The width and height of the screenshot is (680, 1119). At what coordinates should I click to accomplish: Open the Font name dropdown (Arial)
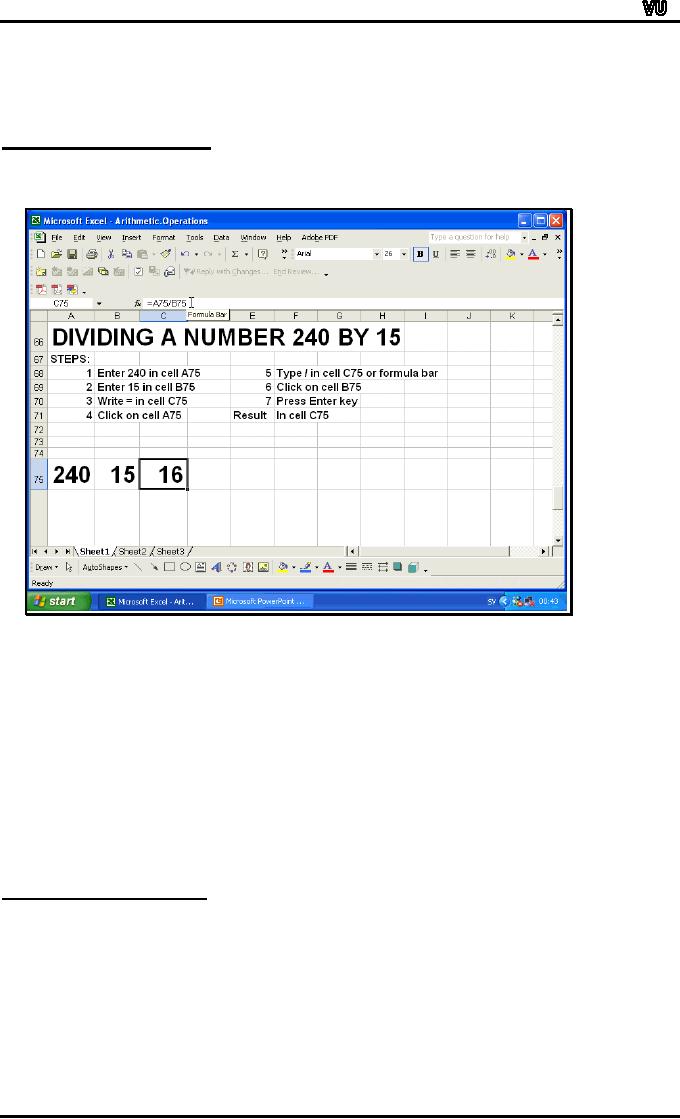[x=377, y=254]
